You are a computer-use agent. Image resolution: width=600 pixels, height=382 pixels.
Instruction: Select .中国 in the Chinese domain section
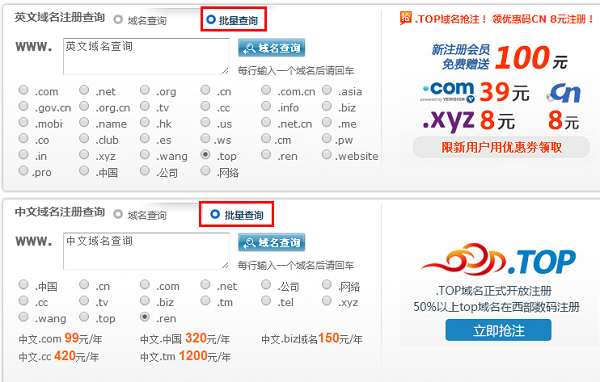23,285
